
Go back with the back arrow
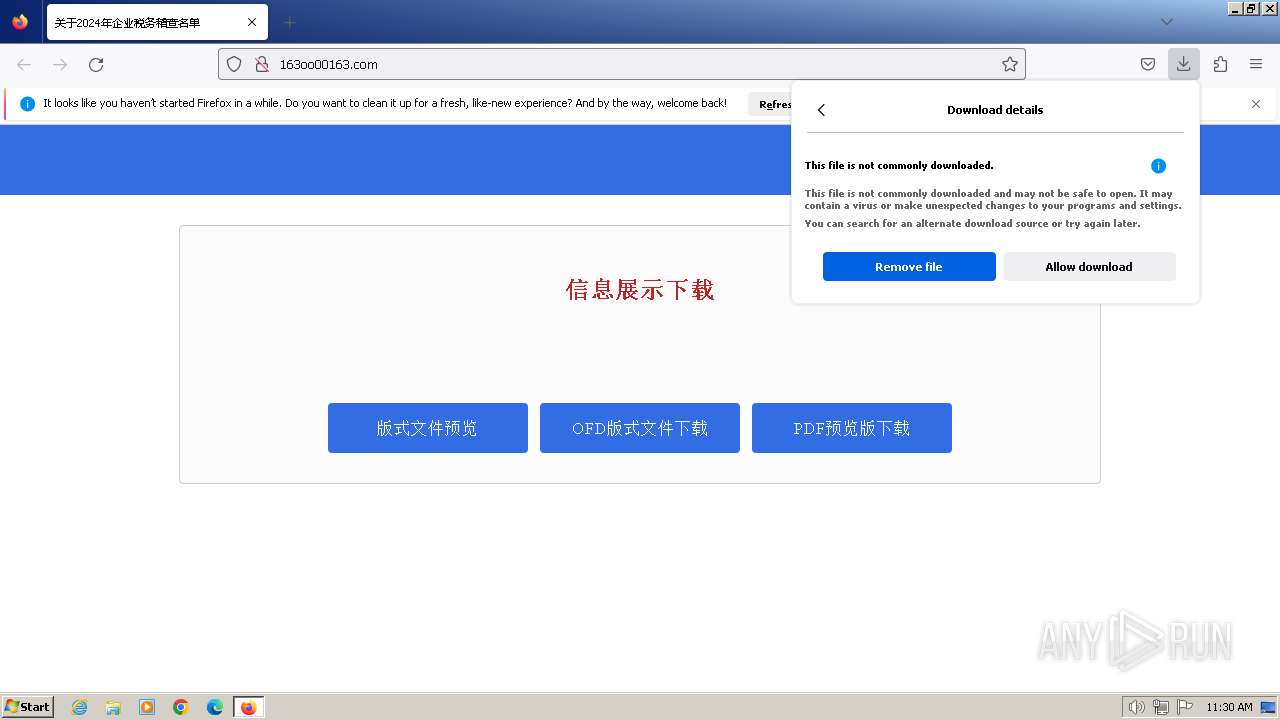tap(24, 64)
